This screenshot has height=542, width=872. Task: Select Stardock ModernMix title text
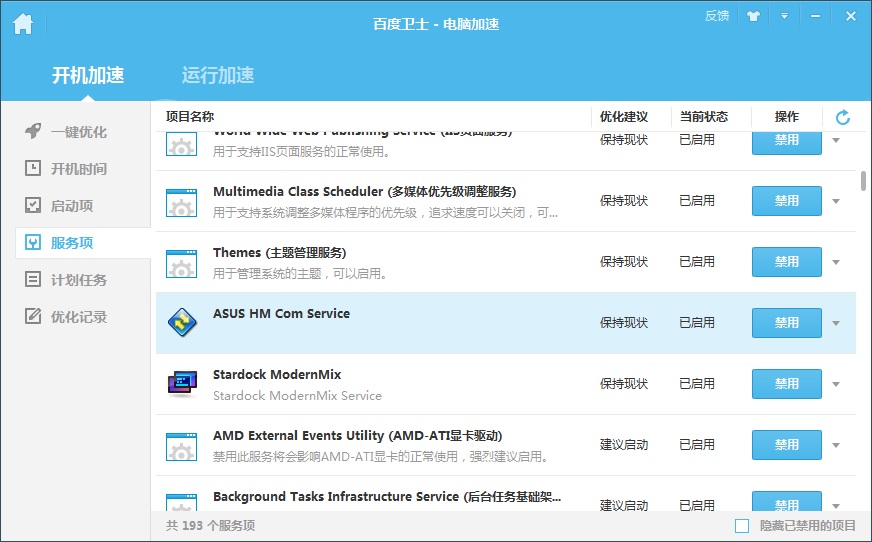[277, 375]
